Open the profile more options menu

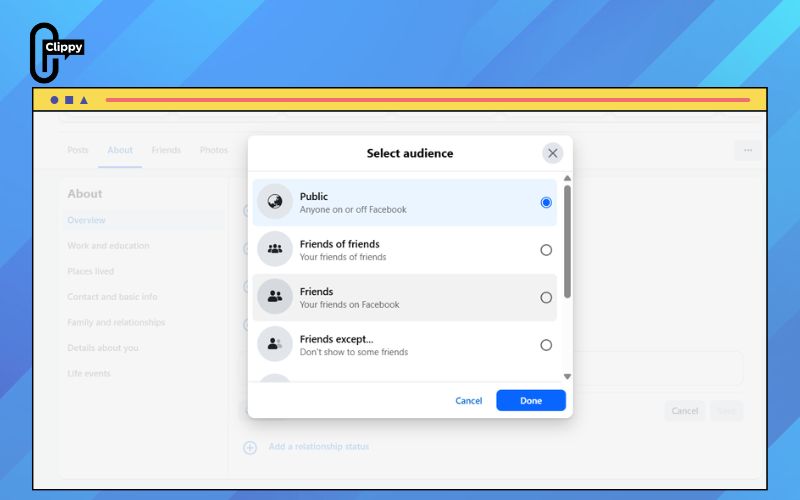(748, 151)
